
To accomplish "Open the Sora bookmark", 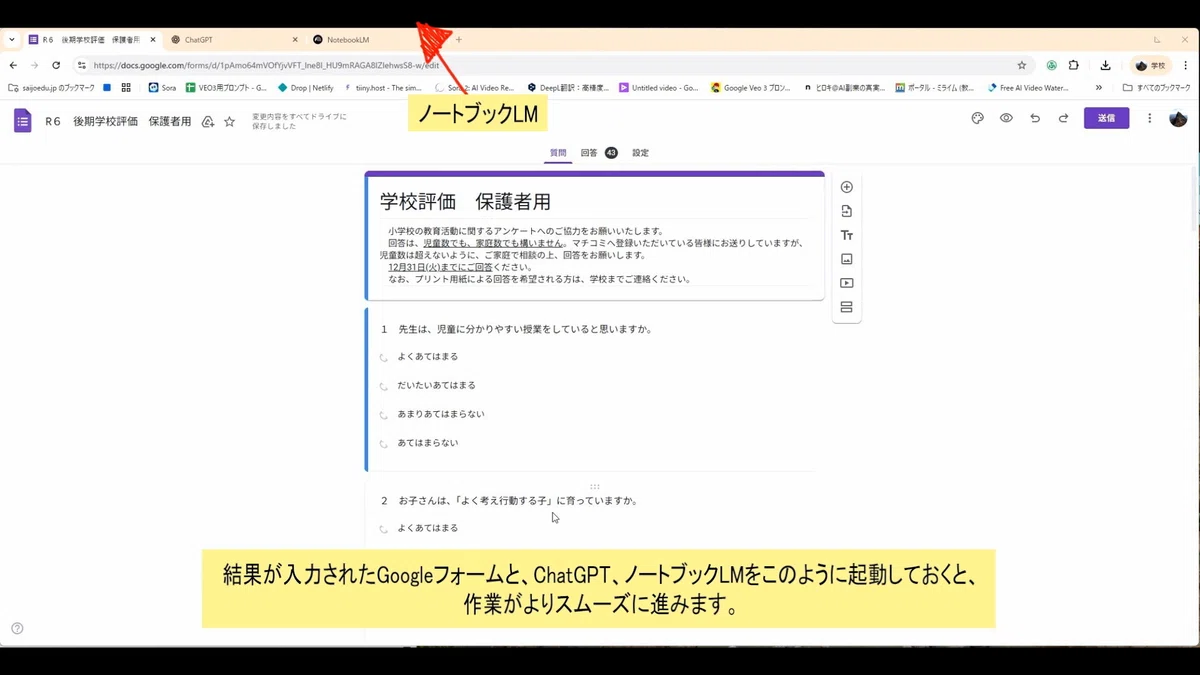I will (x=162, y=88).
